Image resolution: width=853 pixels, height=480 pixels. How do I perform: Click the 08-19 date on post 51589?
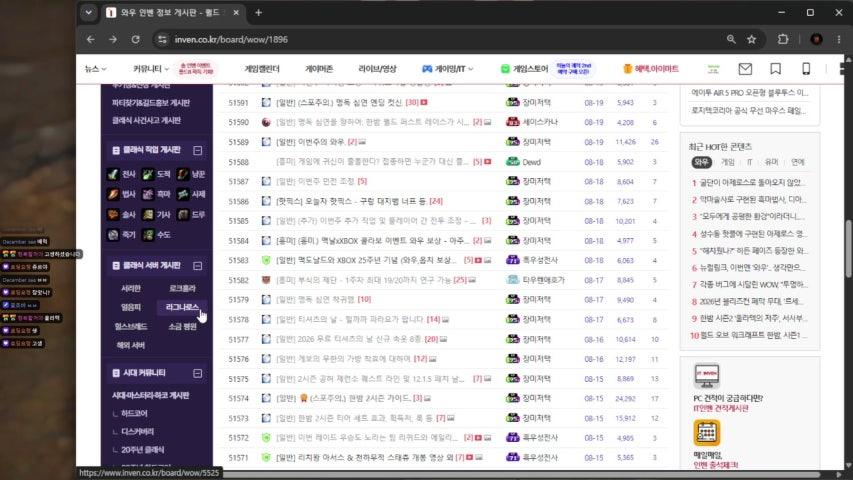594,142
